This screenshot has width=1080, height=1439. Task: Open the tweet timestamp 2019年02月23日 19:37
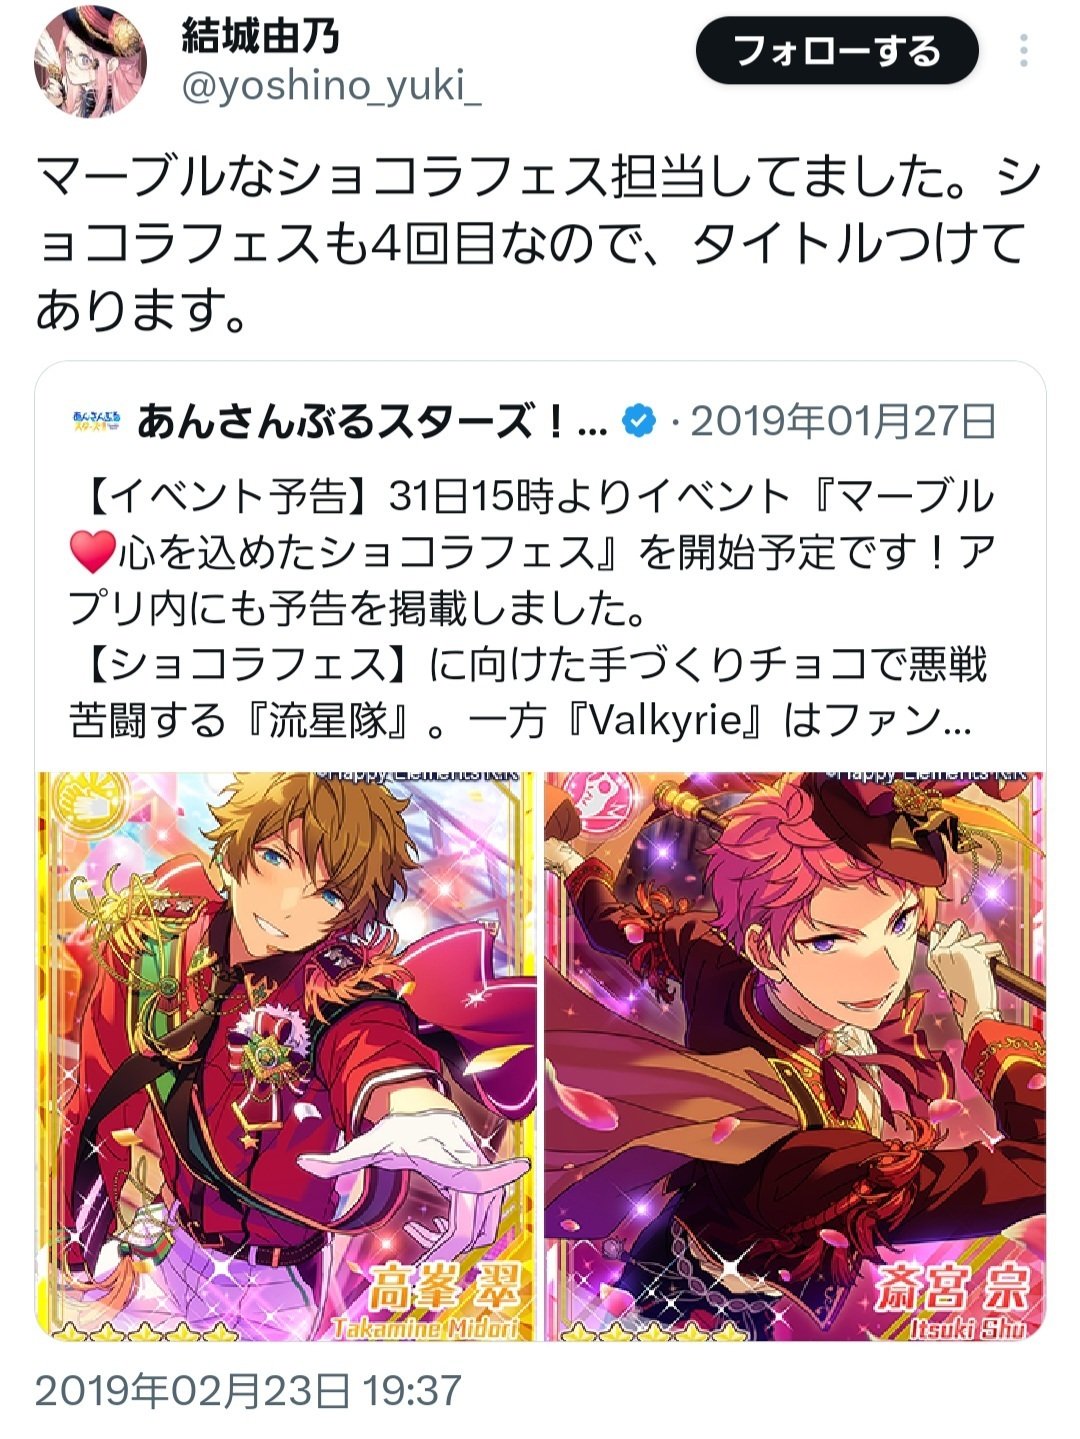click(248, 1391)
